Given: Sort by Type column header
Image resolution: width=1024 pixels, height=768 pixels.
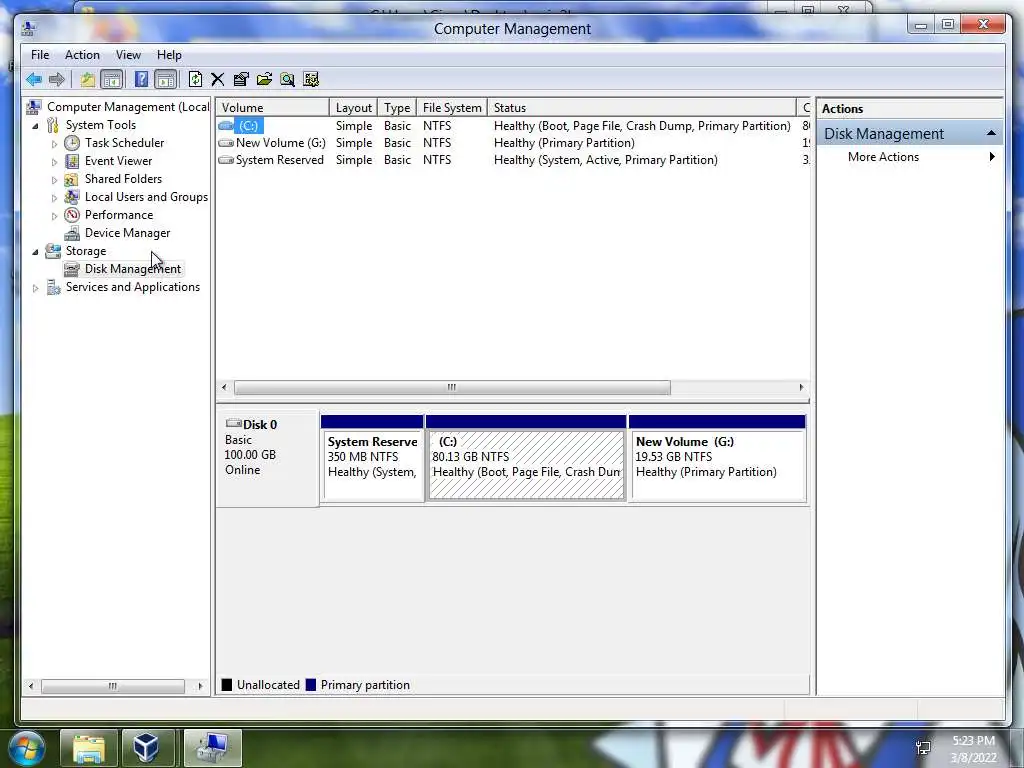Looking at the screenshot, I should pyautogui.click(x=397, y=108).
